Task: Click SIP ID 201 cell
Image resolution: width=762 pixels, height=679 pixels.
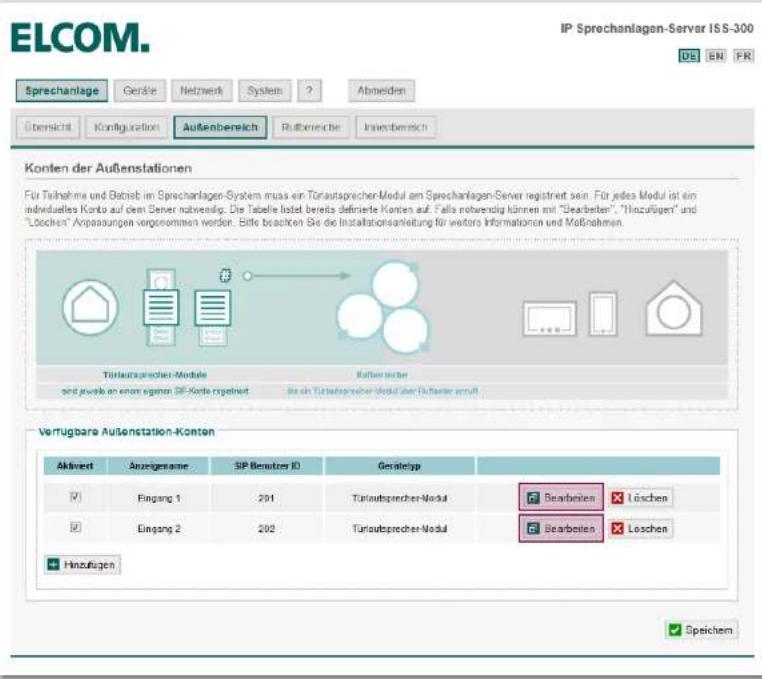Action: [266, 498]
